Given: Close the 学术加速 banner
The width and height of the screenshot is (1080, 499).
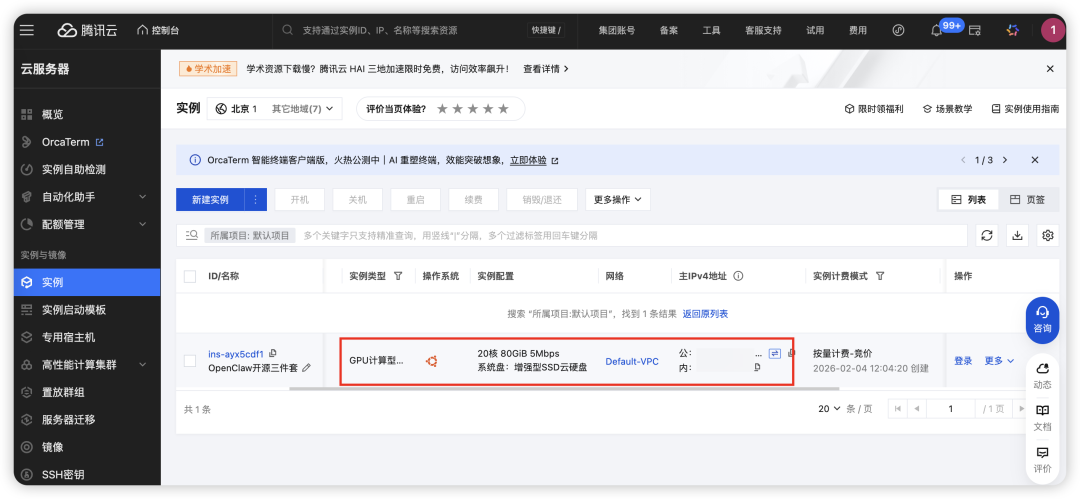Looking at the screenshot, I should 1050,69.
